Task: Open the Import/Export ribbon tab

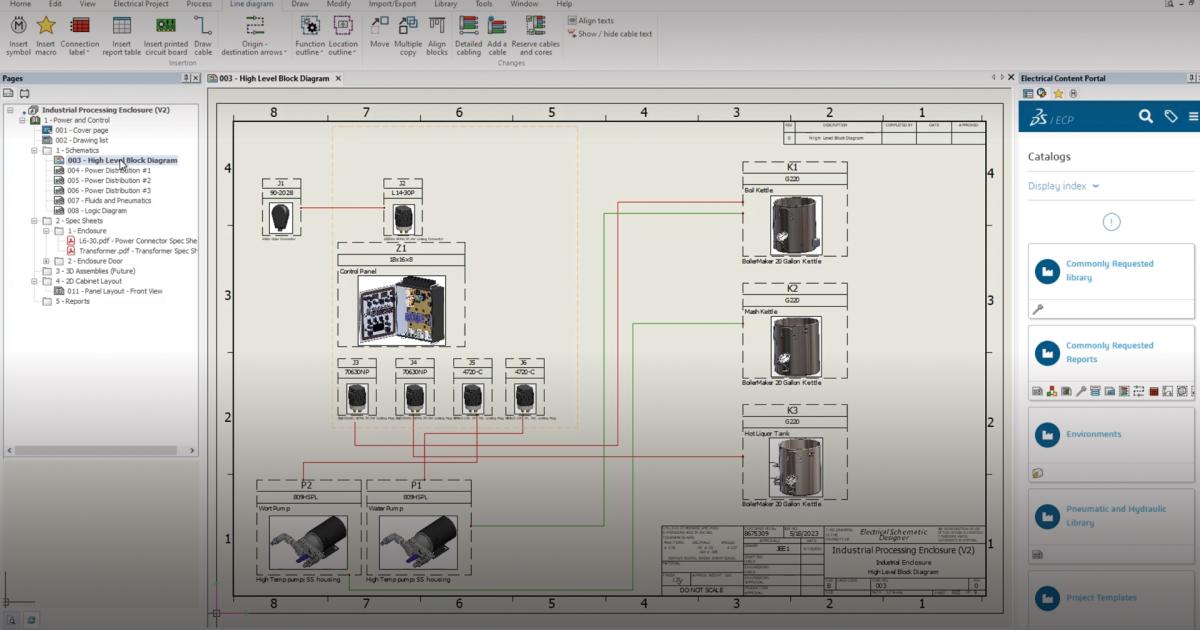Action: coord(393,4)
